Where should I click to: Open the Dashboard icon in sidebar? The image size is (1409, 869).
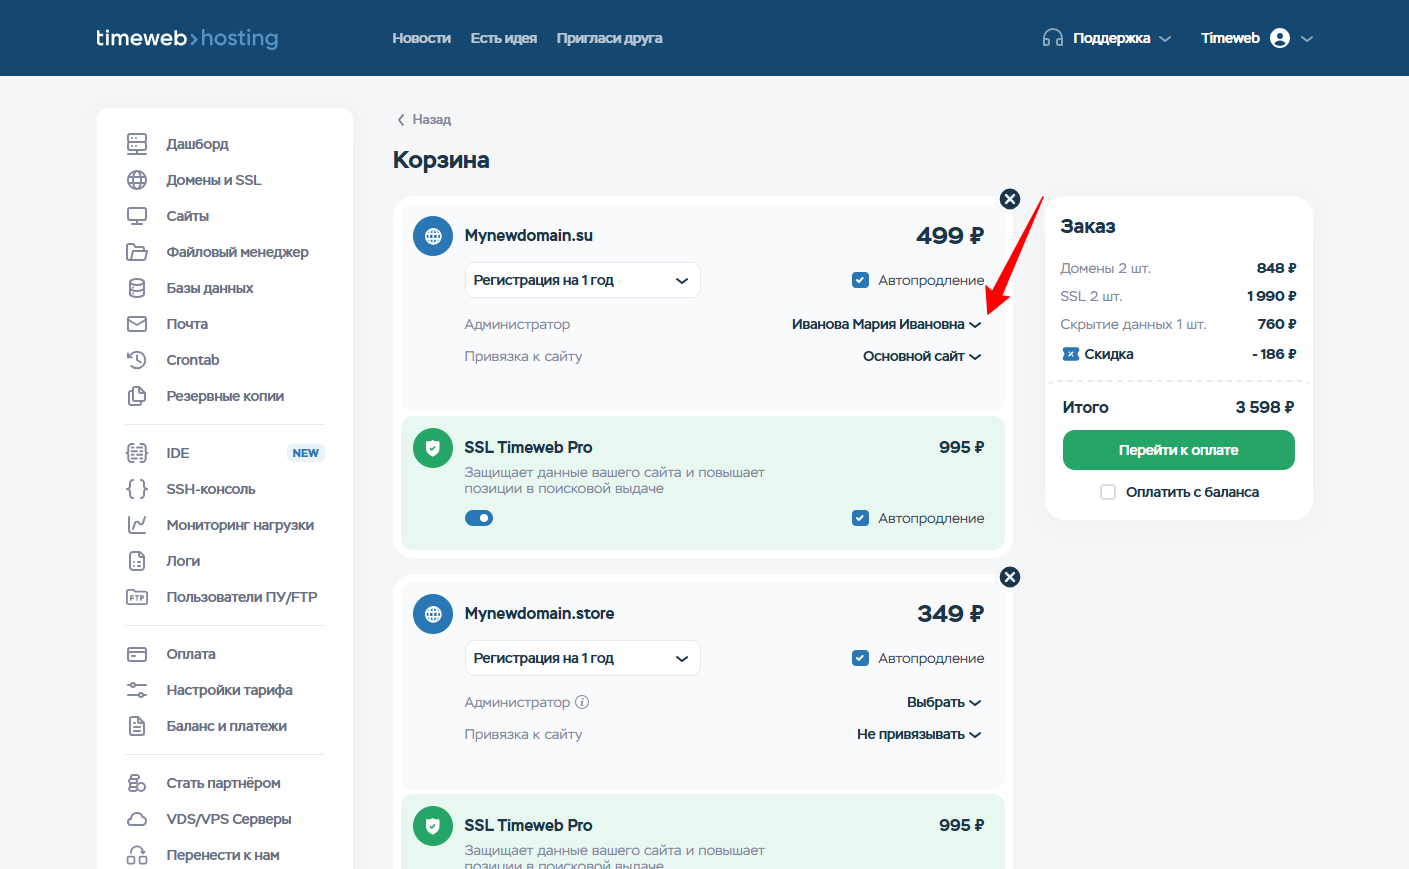(x=137, y=144)
